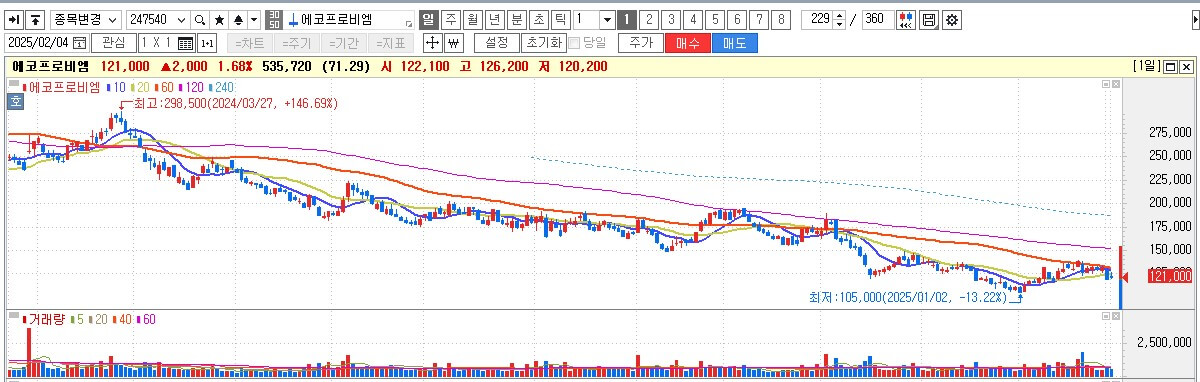Click the save chart layout floppy icon

pos(929,20)
